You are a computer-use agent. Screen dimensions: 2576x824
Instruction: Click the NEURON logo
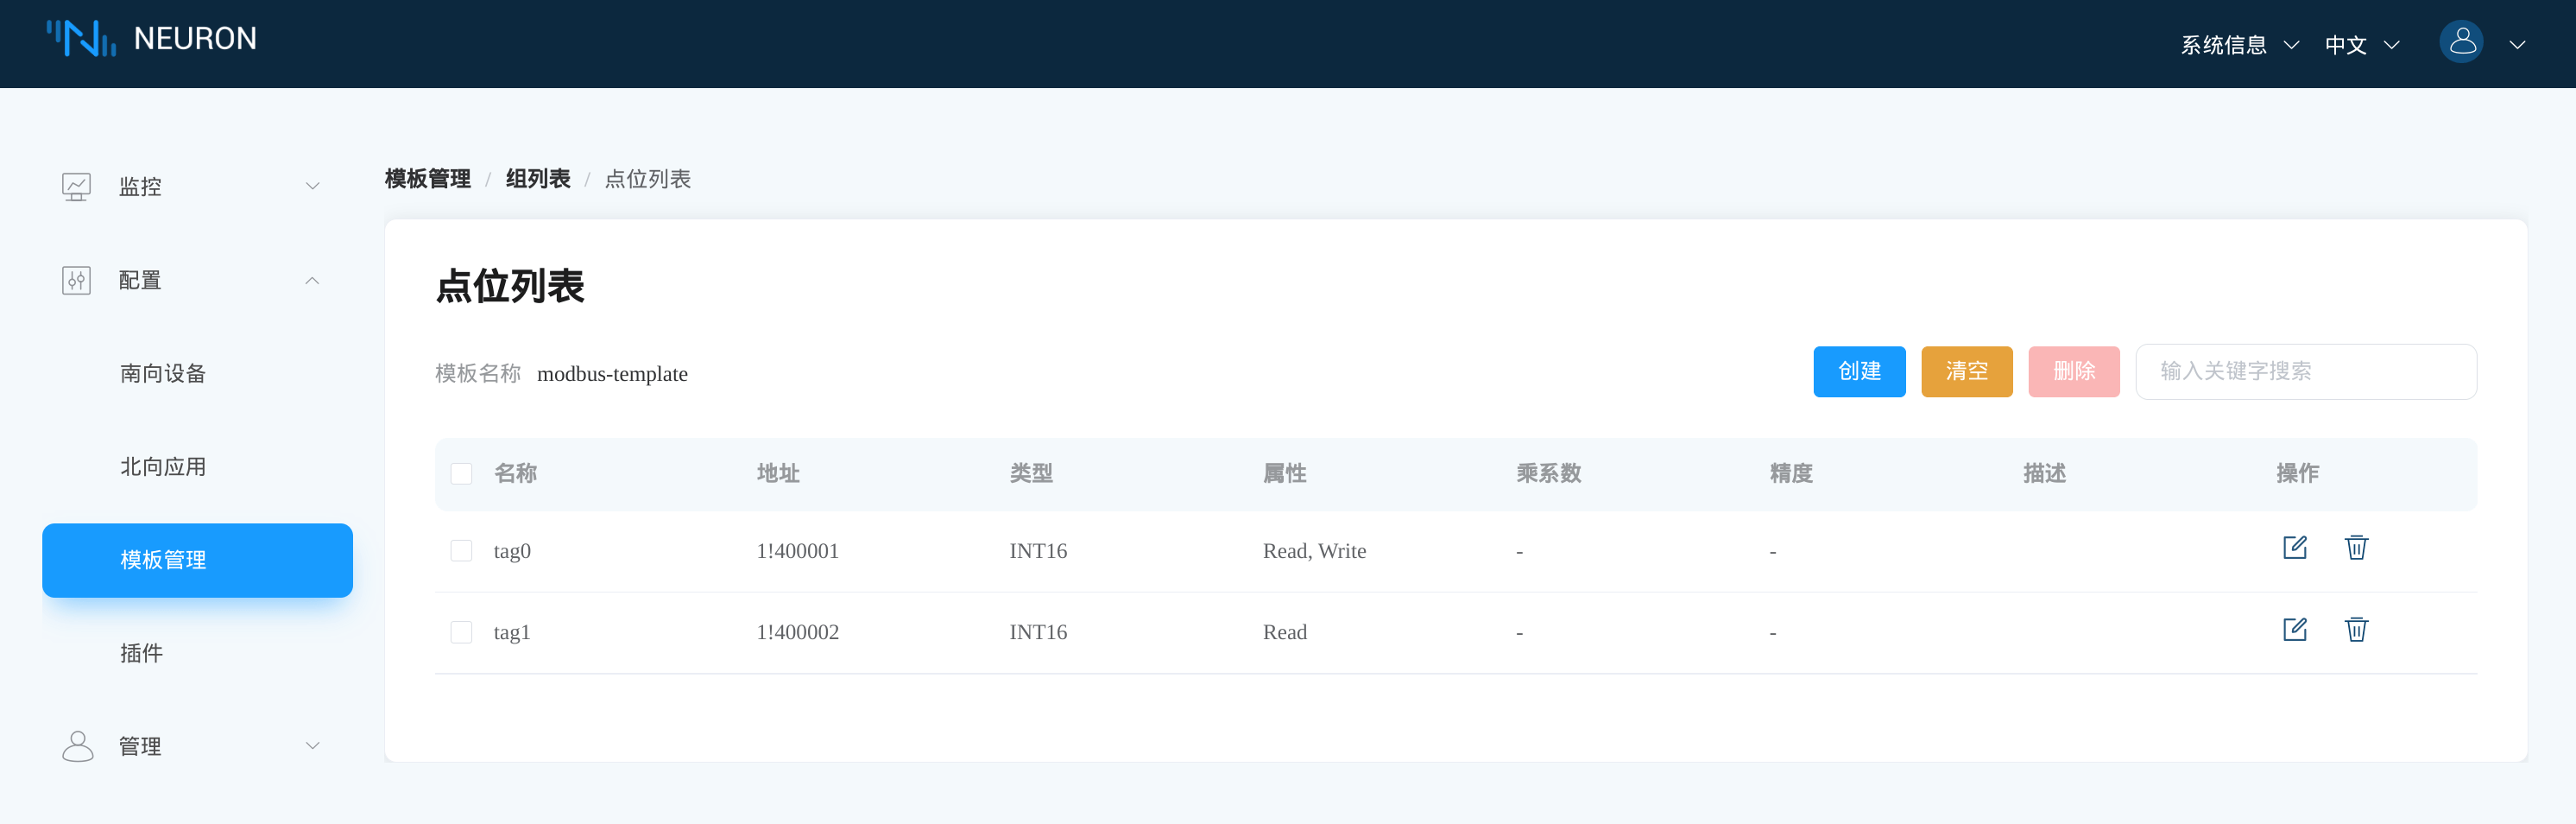pyautogui.click(x=152, y=39)
